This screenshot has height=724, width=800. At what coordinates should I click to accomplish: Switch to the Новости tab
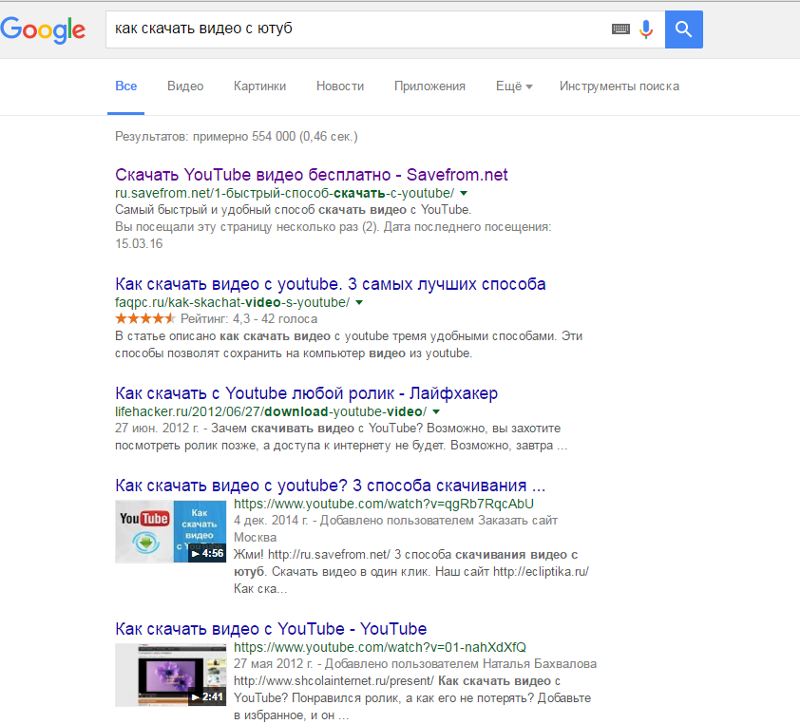tap(340, 86)
